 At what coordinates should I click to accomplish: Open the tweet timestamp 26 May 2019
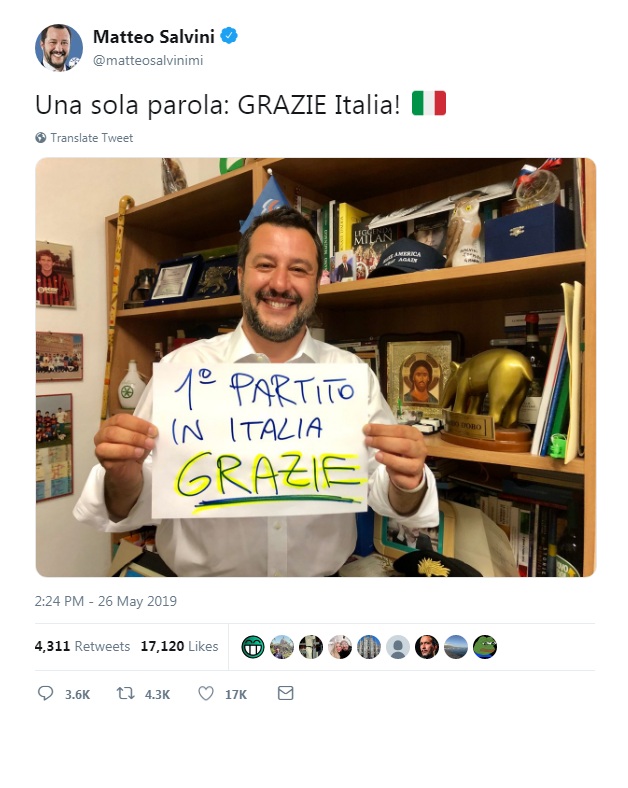pyautogui.click(x=106, y=601)
